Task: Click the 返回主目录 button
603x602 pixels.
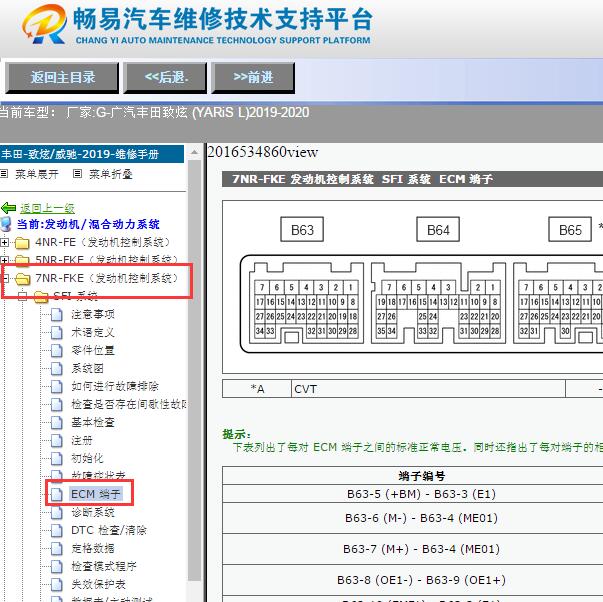Action: (62, 78)
